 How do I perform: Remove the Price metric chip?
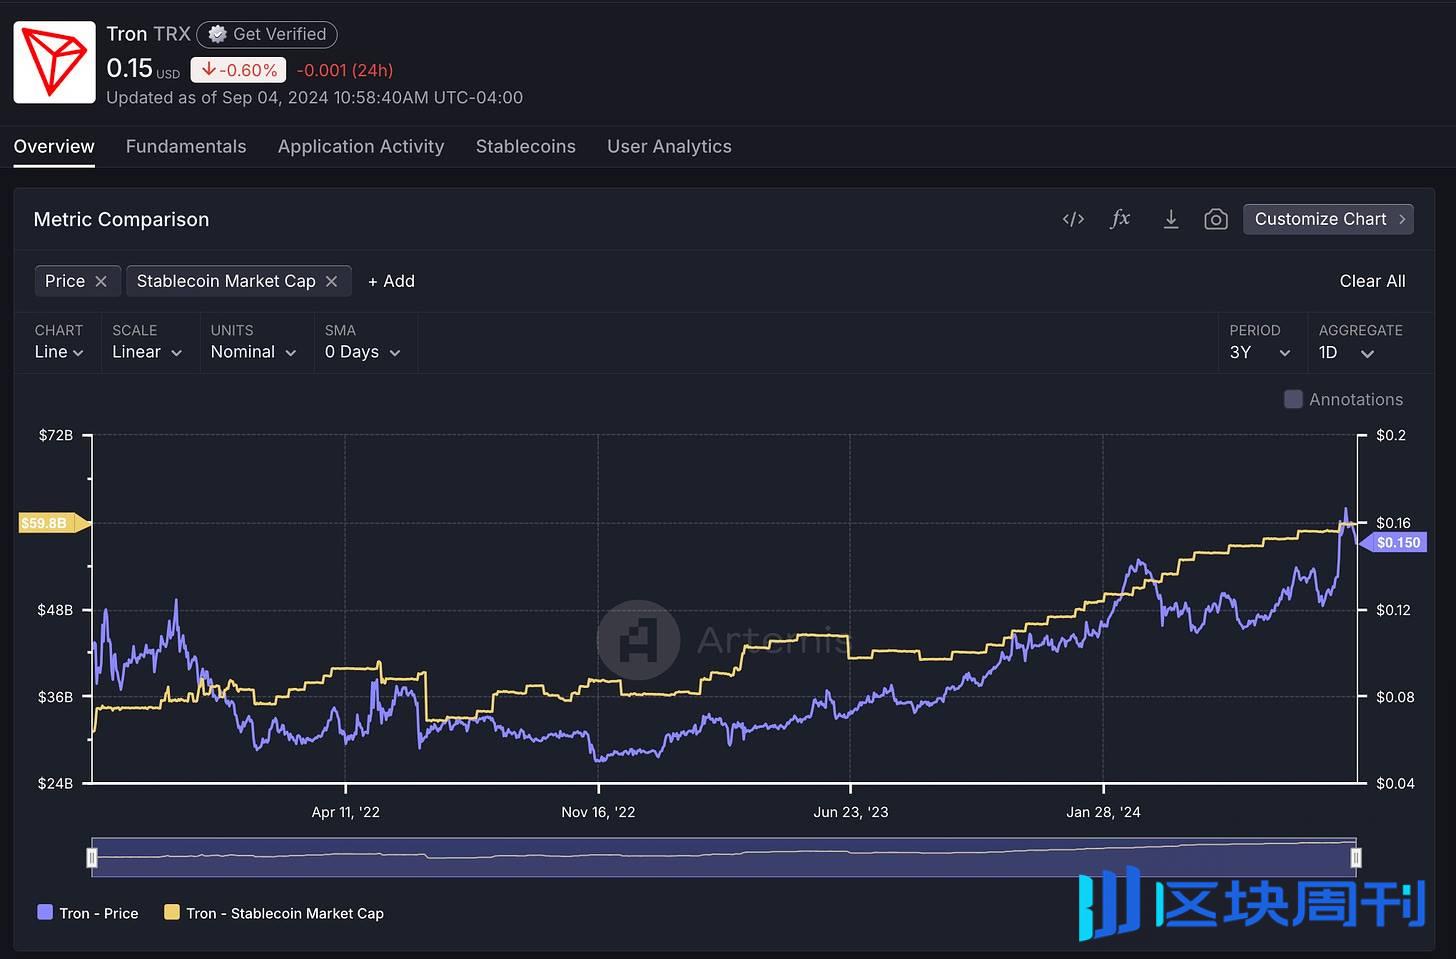point(101,281)
